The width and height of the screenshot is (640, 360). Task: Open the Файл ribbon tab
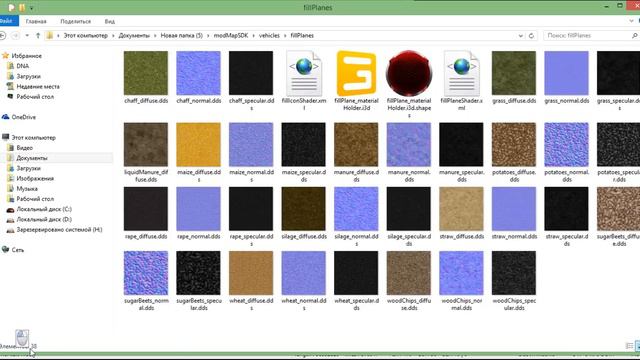tap(8, 21)
